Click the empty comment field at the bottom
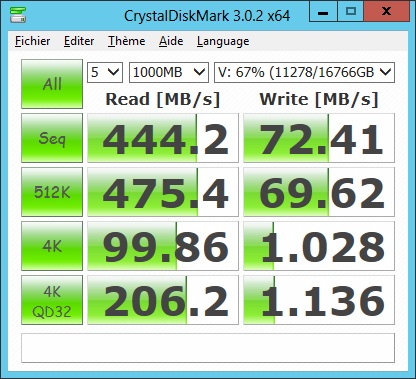Screen dimensions: 416x379 (208, 348)
